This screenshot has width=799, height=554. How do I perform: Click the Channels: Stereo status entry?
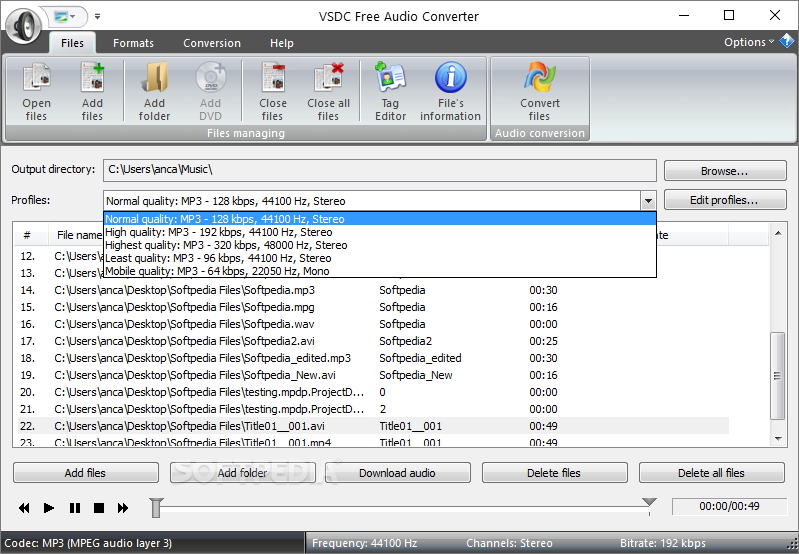[x=509, y=543]
